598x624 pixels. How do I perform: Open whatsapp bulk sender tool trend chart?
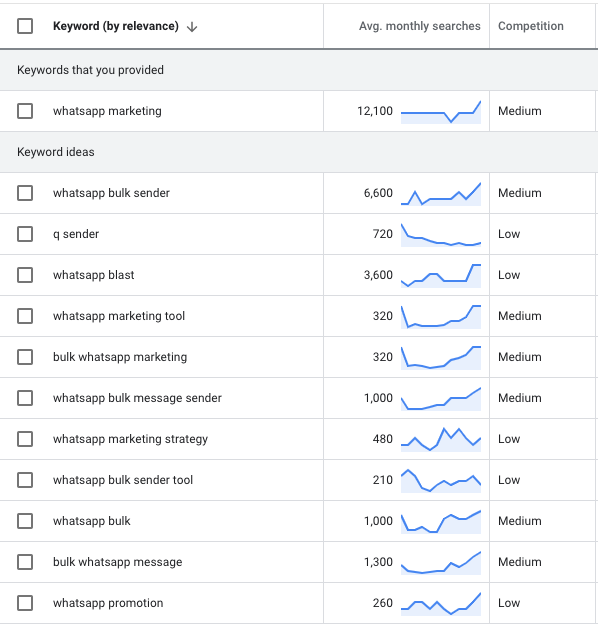[441, 481]
